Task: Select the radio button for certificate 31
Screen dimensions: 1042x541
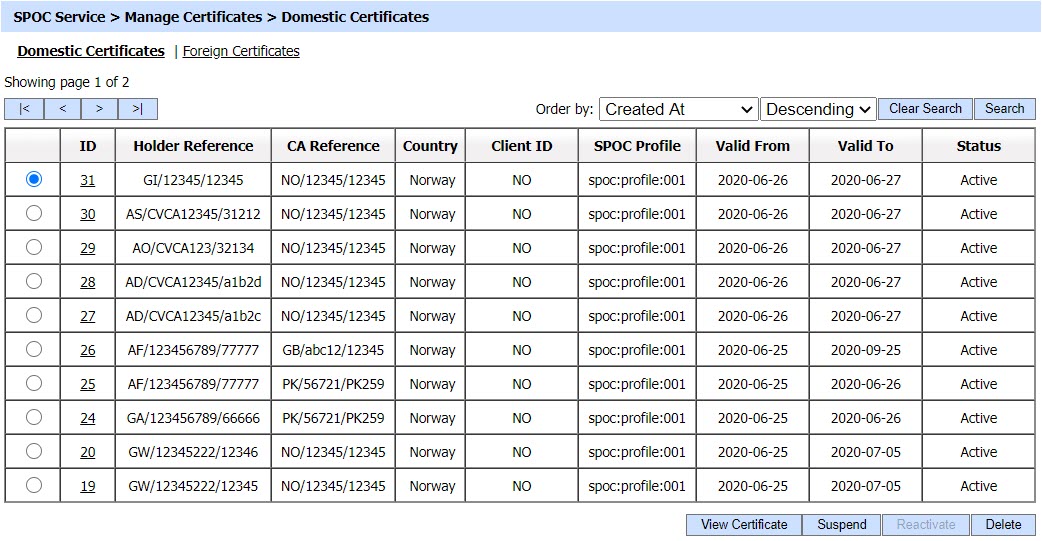Action: point(34,179)
